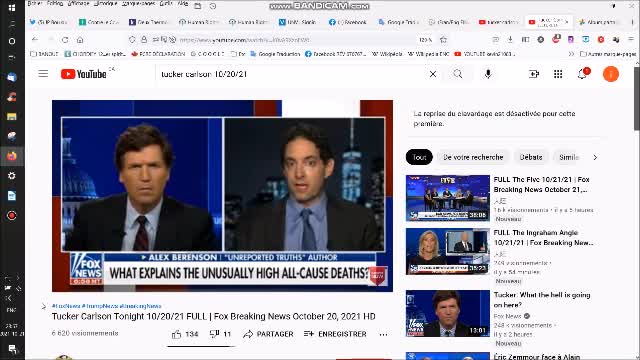This screenshot has height=360, width=640.
Task: Open the 'Wikipédia' bookmark
Action: (x=387, y=53)
